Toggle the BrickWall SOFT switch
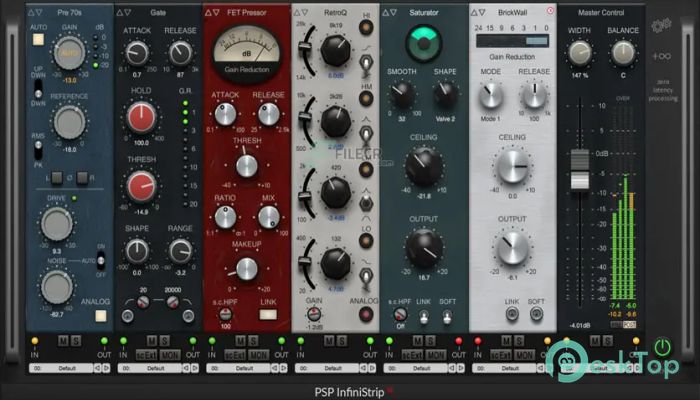Screen dimensions: 700x400 tap(536, 314)
